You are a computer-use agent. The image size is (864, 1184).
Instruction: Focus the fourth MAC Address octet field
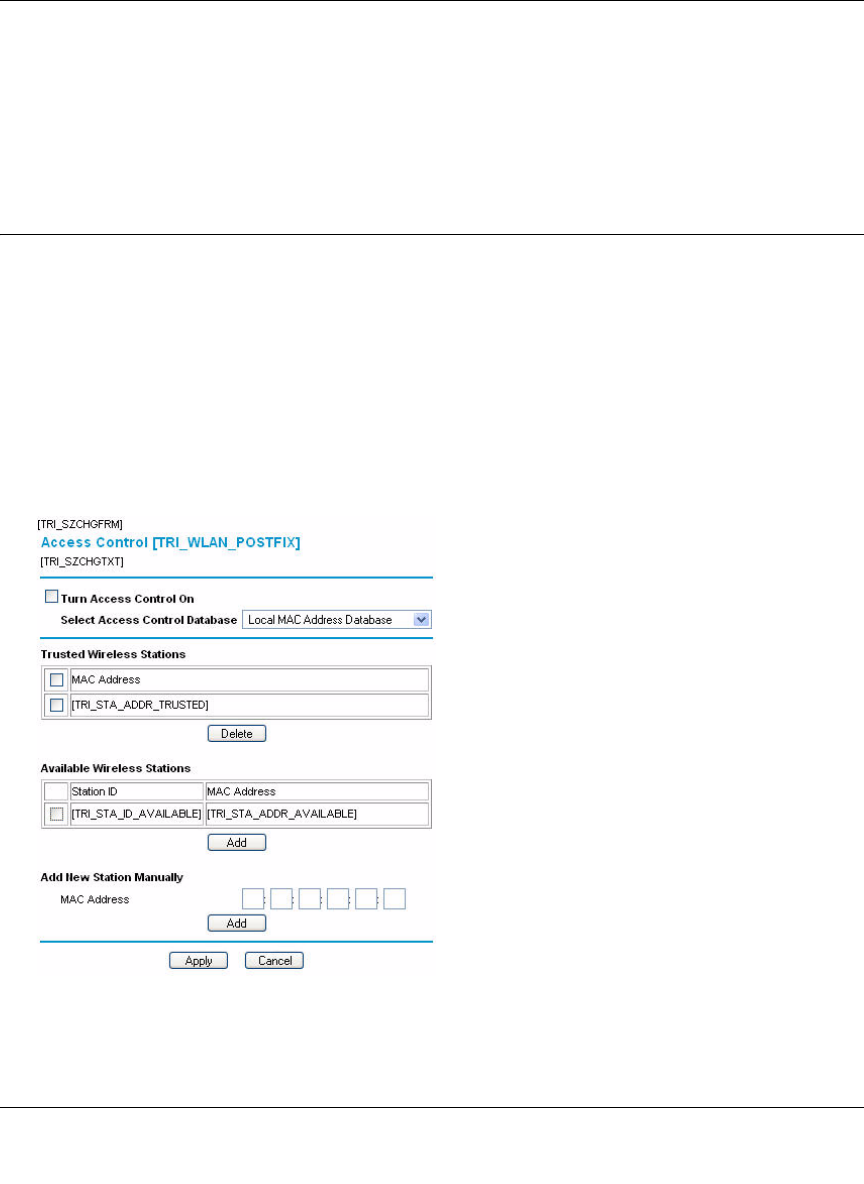click(338, 899)
